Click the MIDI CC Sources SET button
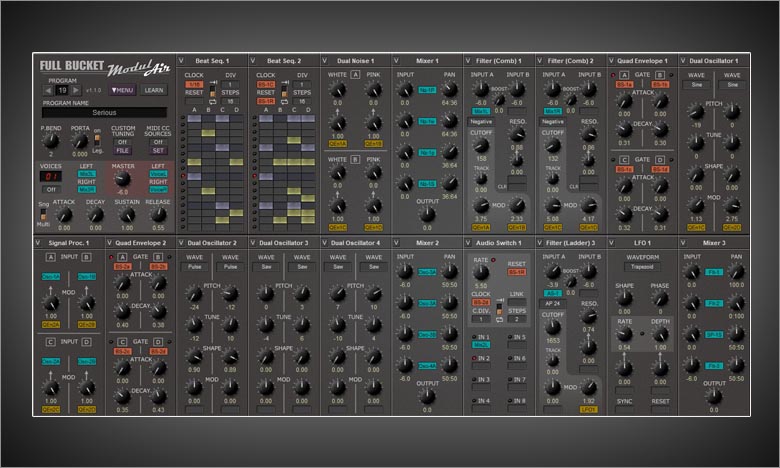The width and height of the screenshot is (780, 468). [158, 150]
